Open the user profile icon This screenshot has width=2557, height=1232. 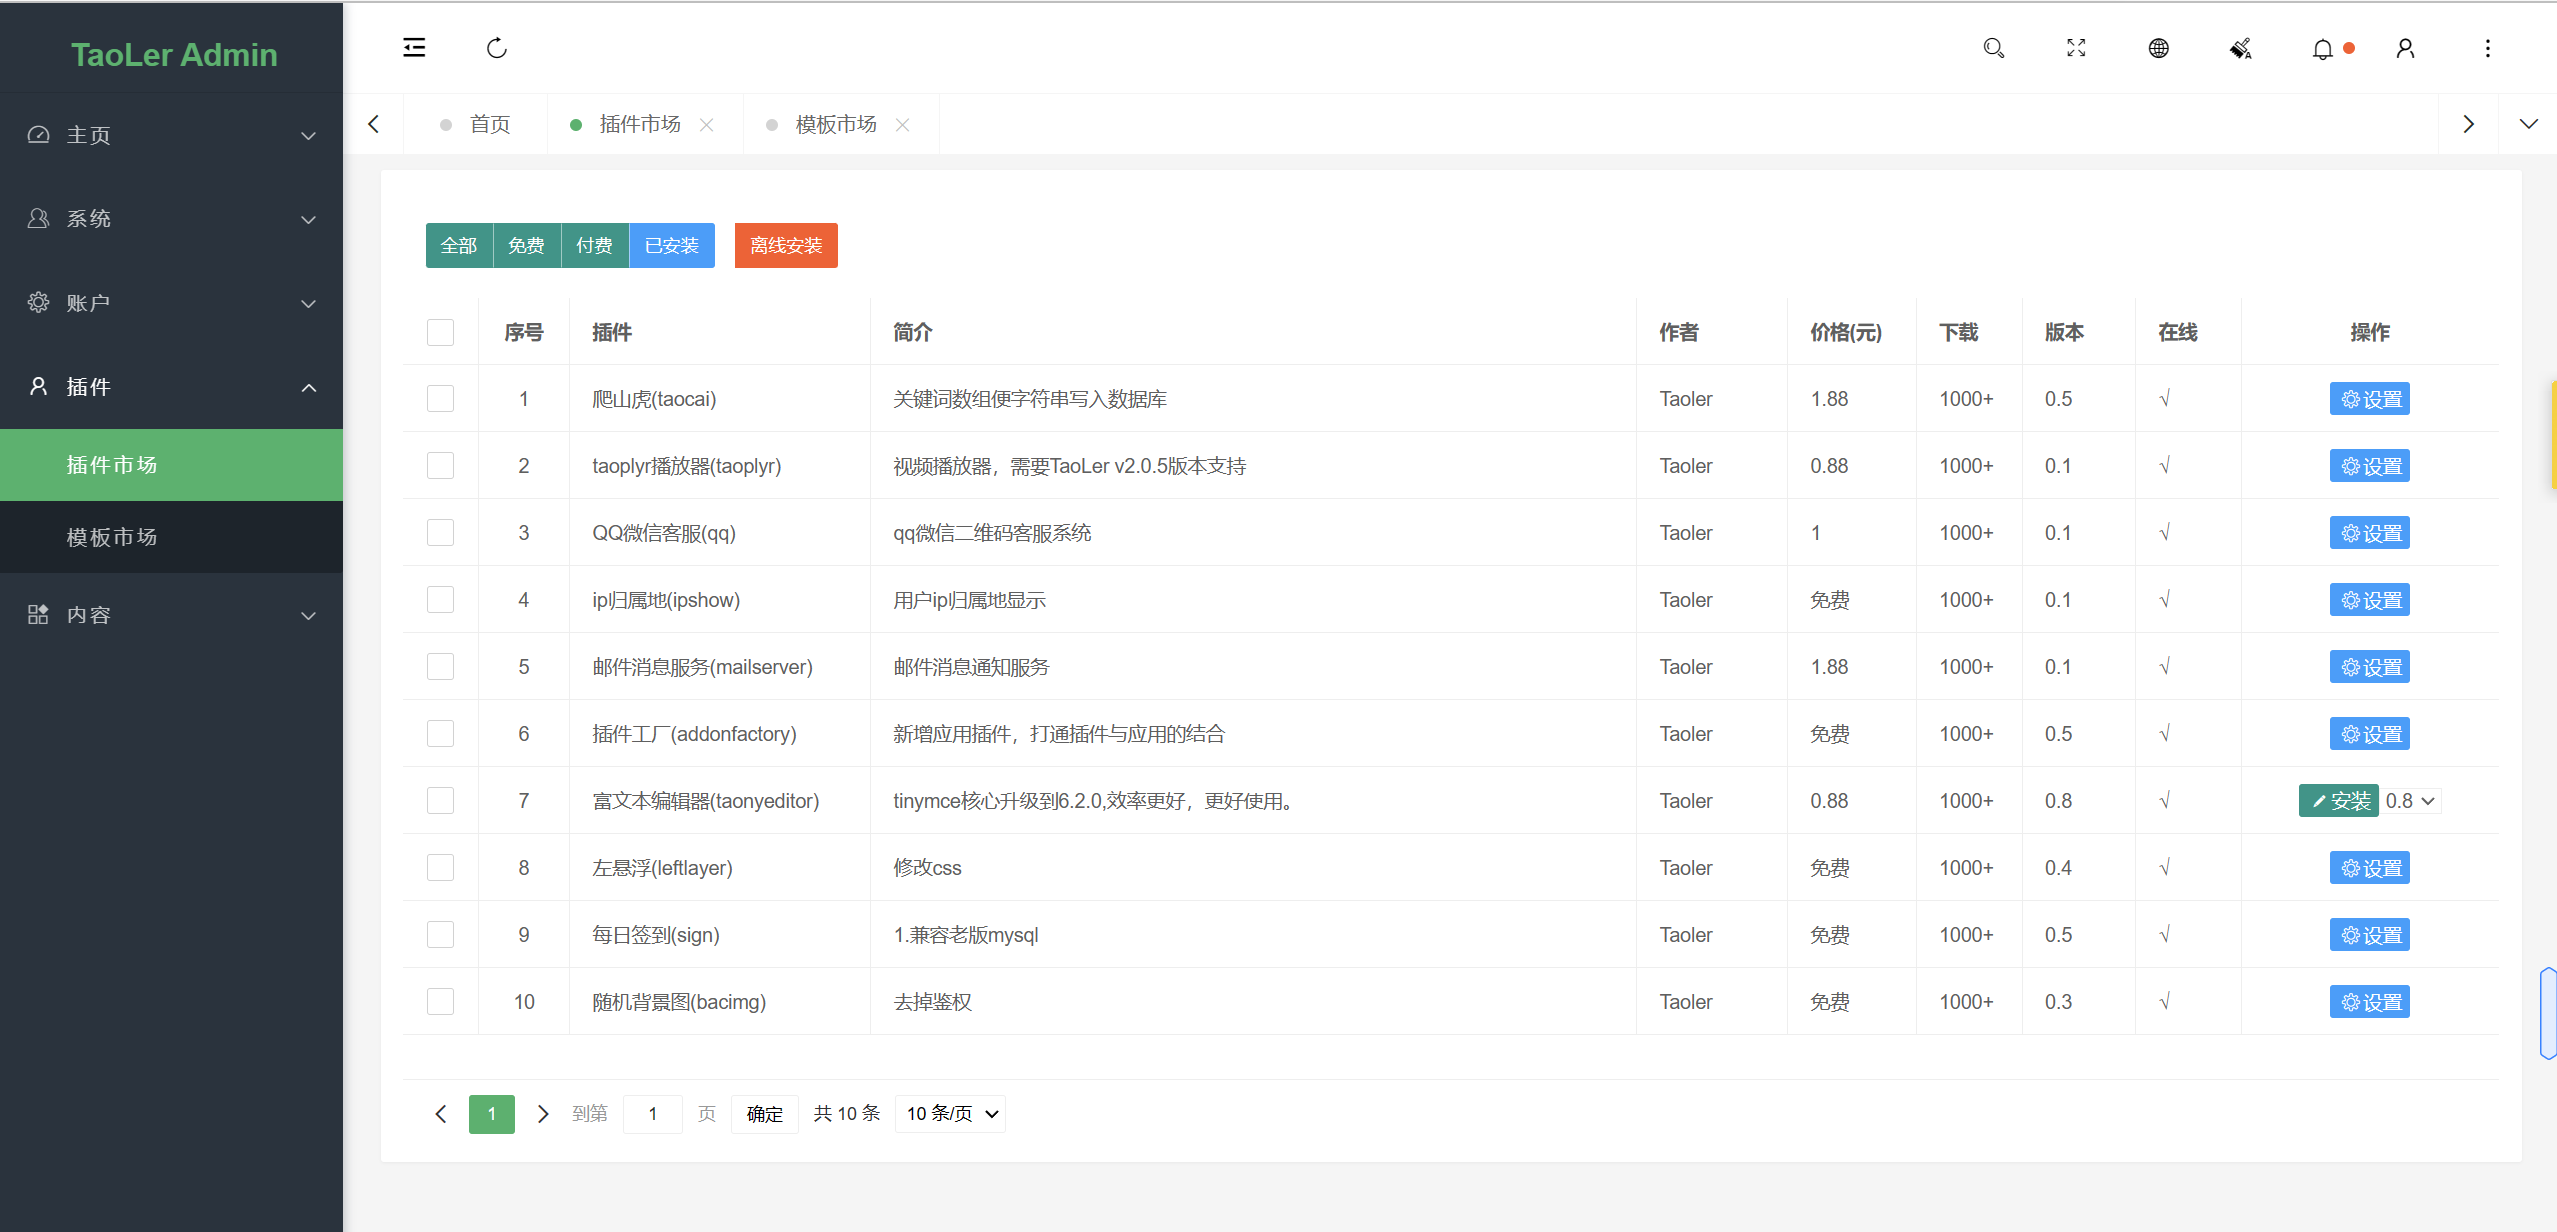pos(2404,48)
